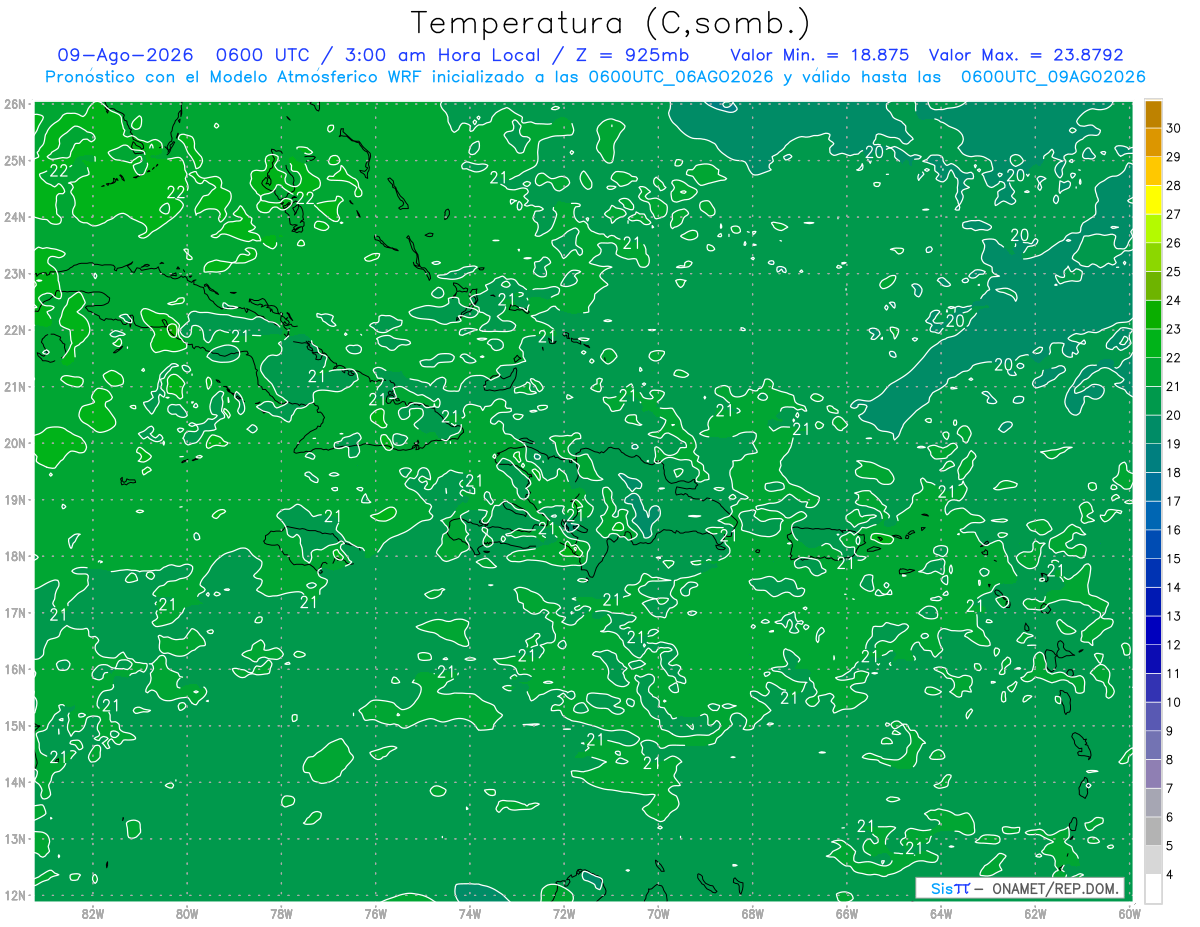Click the lime colorbar segment between 26 and 27
This screenshot has width=1200, height=927.
coord(1153,228)
